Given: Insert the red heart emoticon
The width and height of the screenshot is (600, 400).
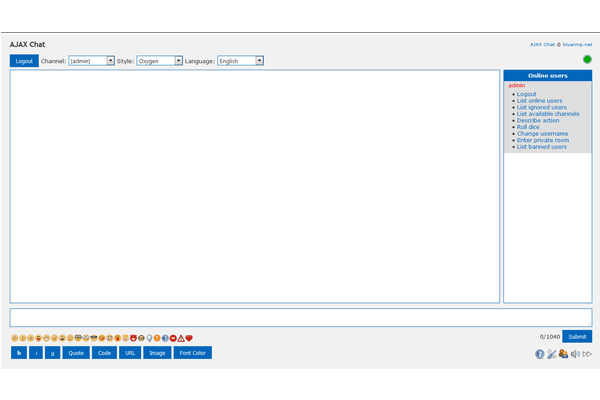Looking at the screenshot, I should point(189,338).
